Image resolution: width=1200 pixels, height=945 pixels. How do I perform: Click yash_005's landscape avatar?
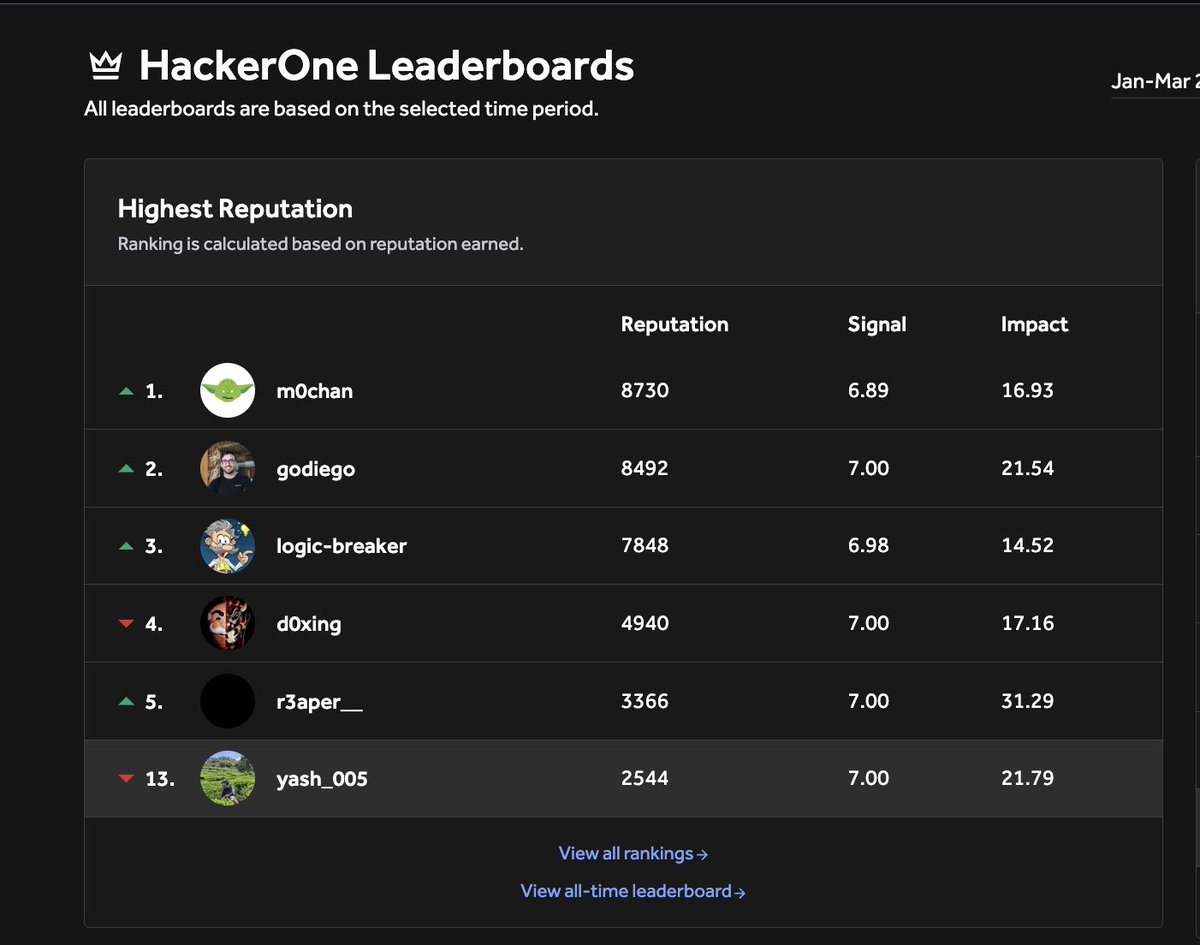228,778
